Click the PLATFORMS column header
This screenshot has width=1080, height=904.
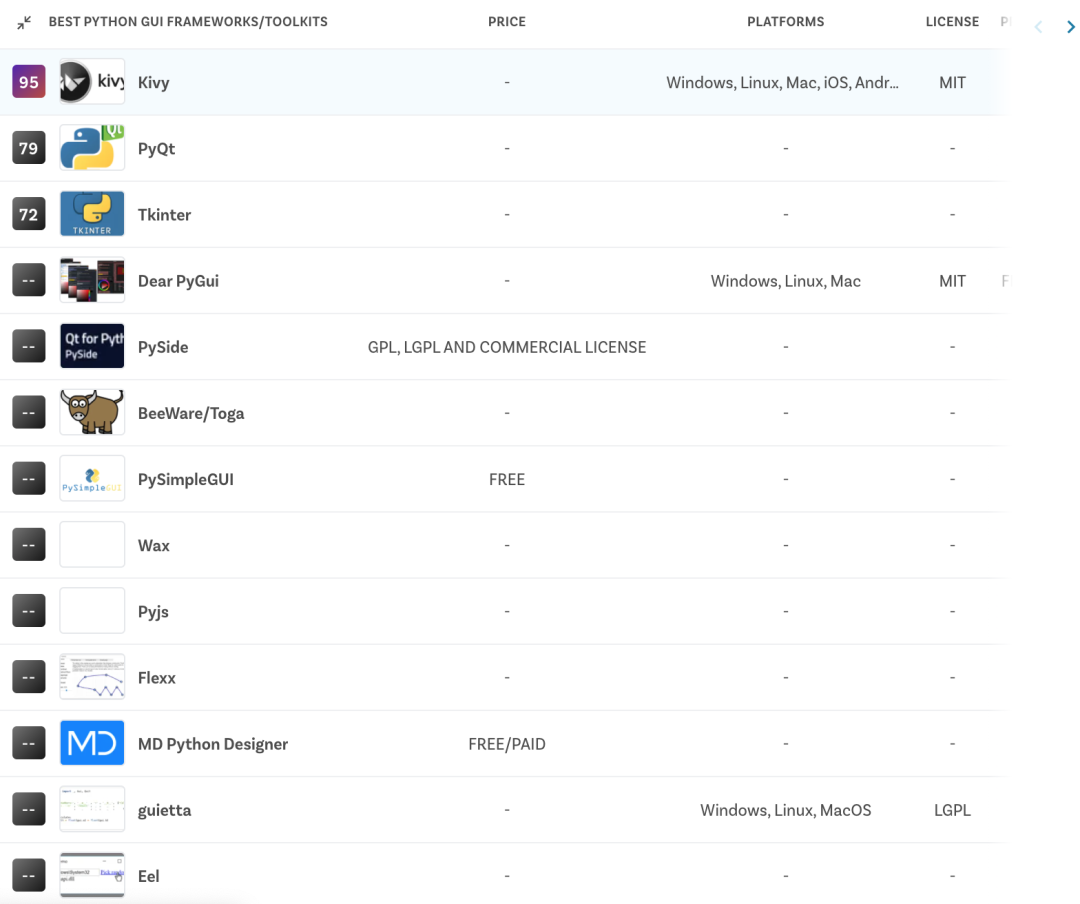786,22
